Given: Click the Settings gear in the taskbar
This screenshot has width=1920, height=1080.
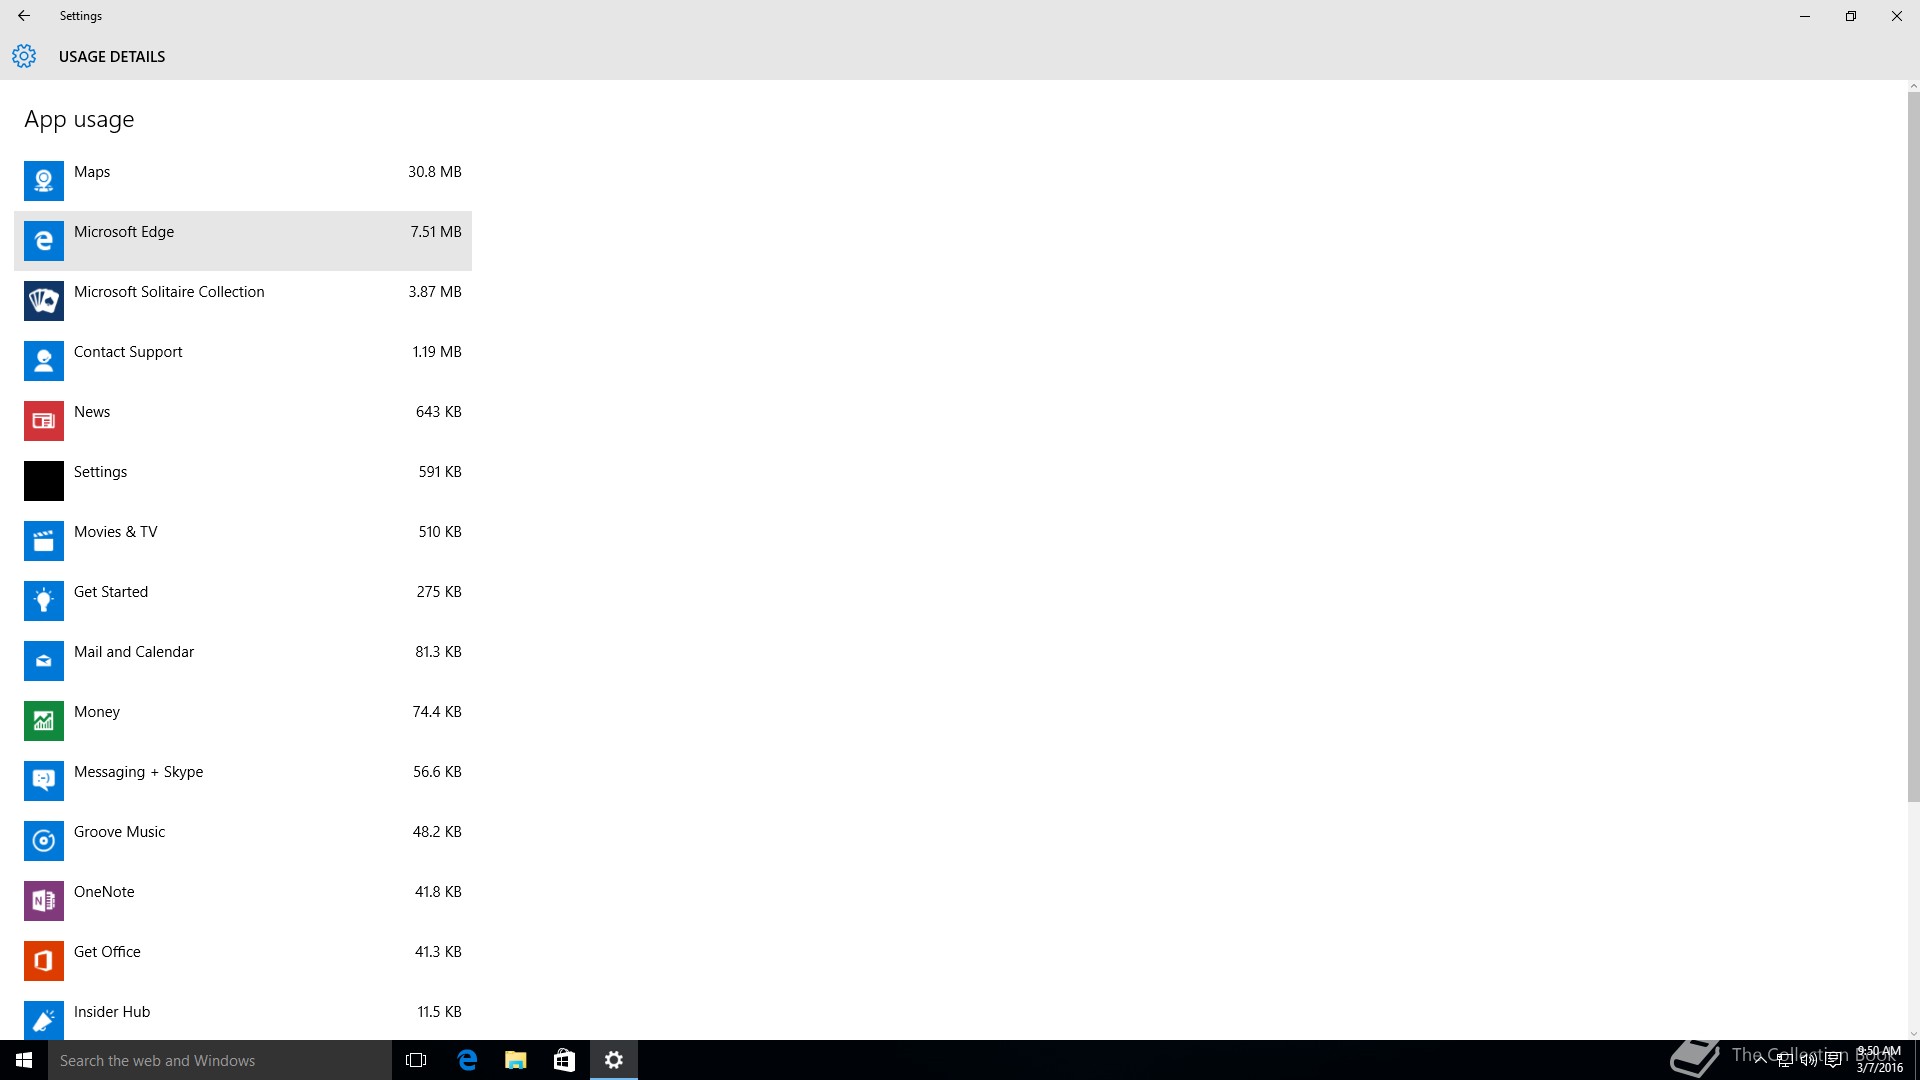Looking at the screenshot, I should [x=614, y=1060].
